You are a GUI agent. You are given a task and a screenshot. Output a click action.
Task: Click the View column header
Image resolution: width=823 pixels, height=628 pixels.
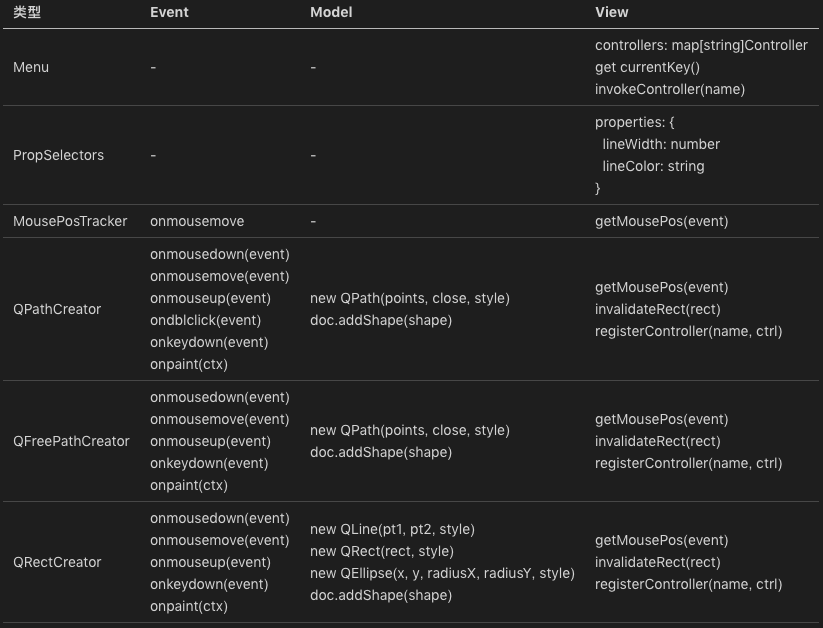pyautogui.click(x=611, y=12)
